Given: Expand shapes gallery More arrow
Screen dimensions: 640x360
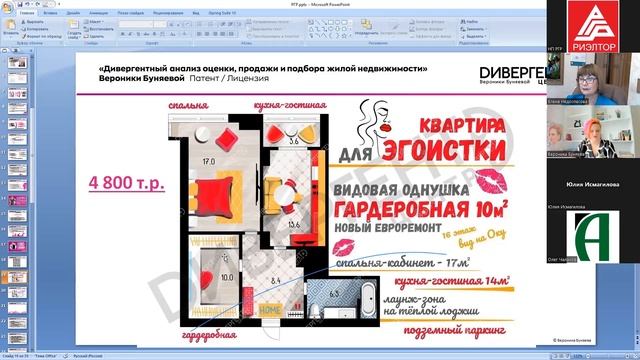Looking at the screenshot, I should [350, 36].
